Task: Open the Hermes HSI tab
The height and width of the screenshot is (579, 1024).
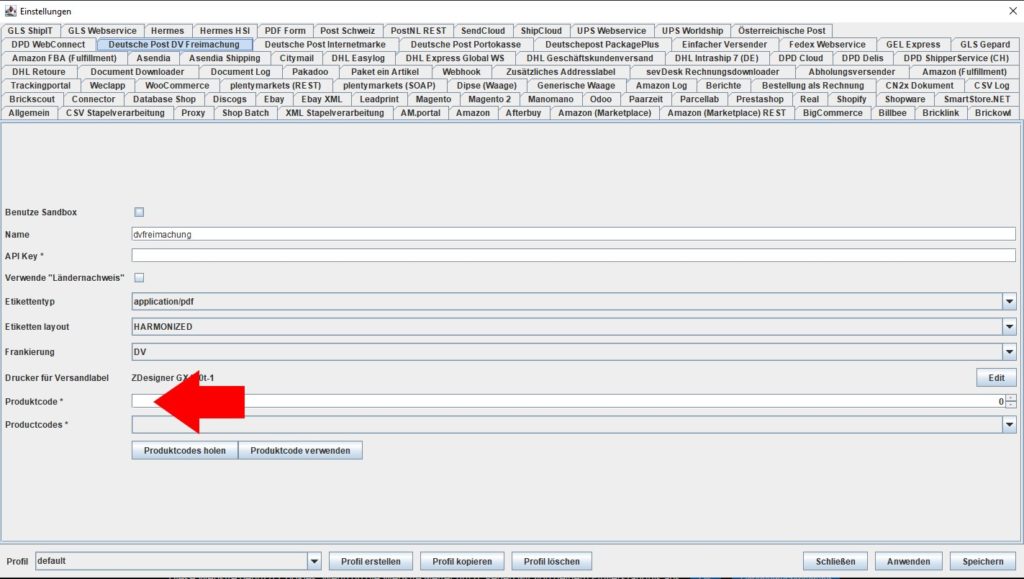Action: [225, 31]
